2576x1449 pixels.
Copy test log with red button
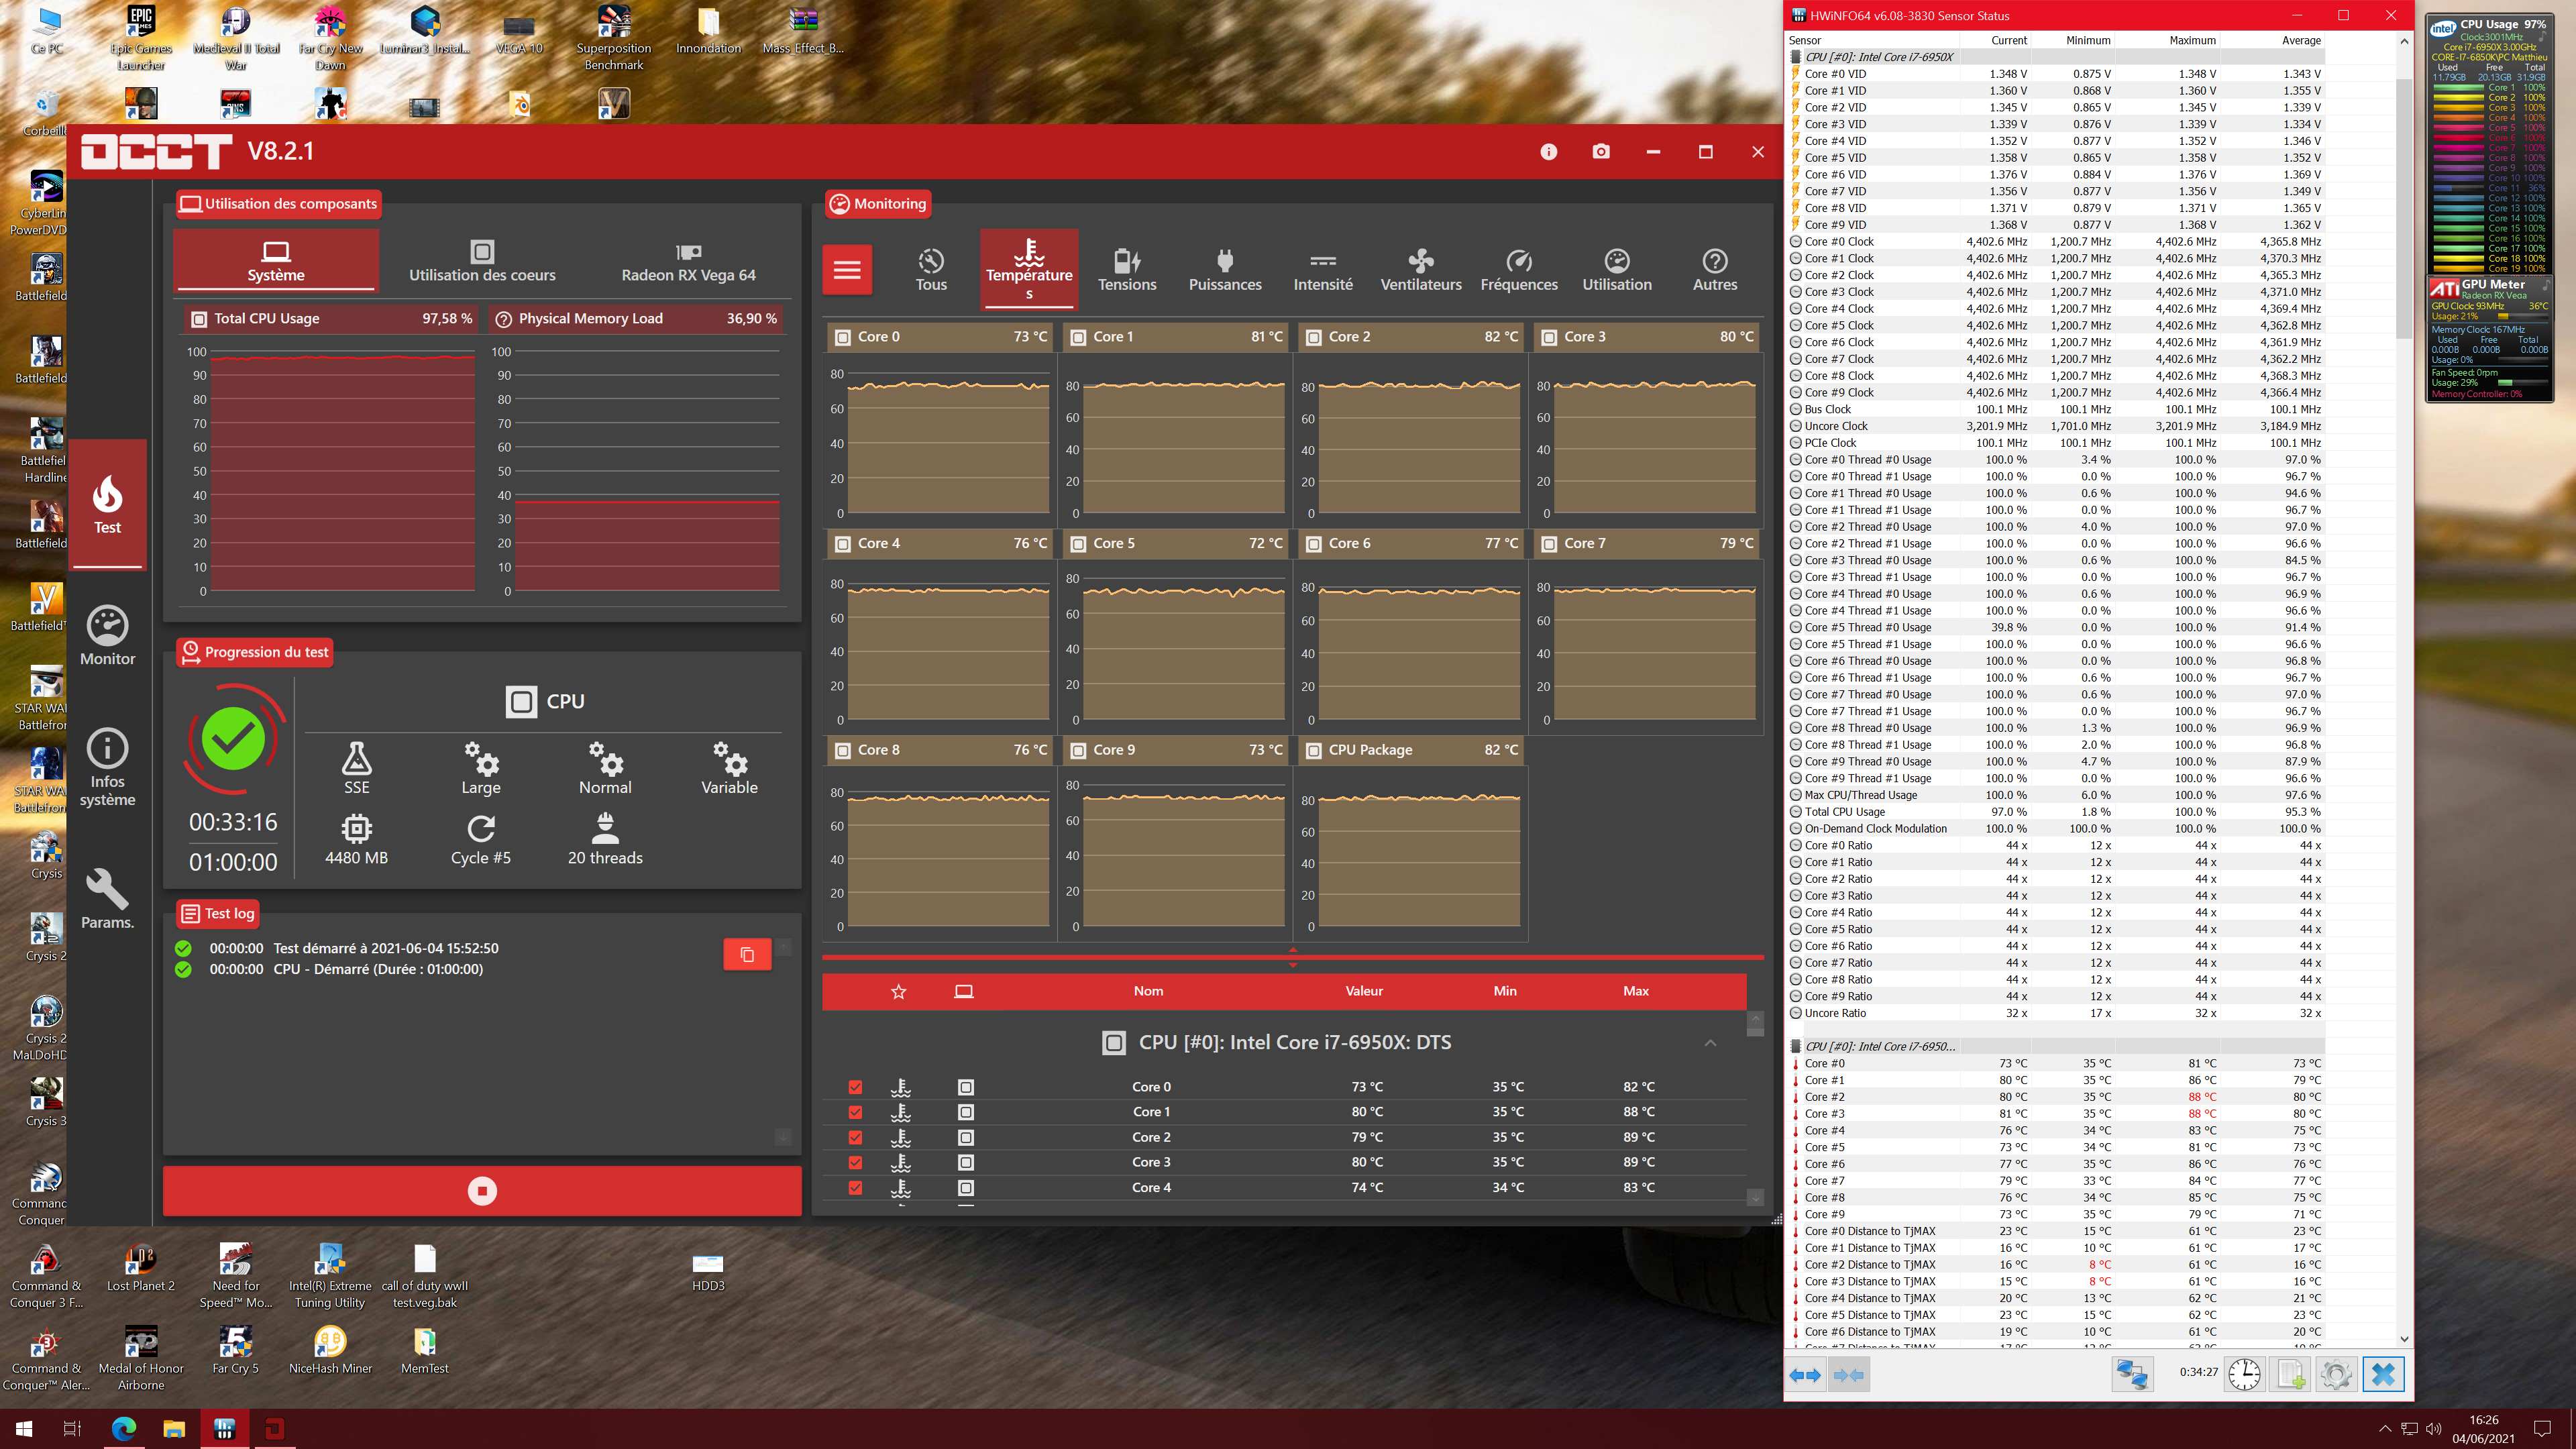click(747, 955)
